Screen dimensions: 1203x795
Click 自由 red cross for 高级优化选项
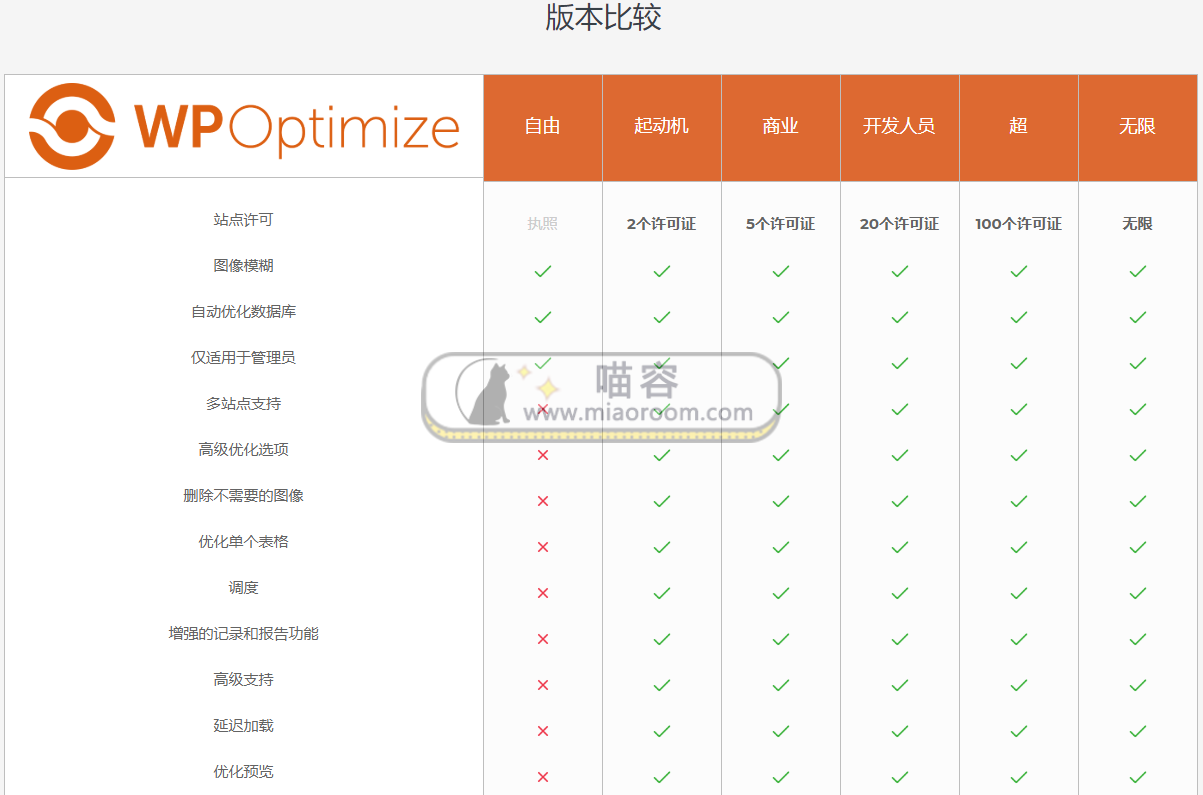(x=543, y=455)
